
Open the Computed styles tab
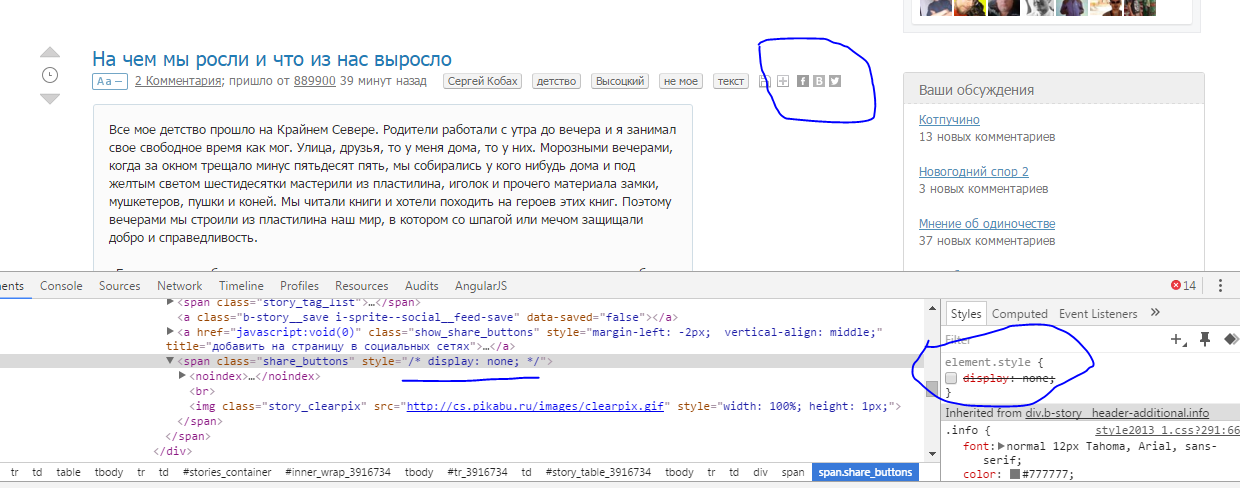coord(1019,313)
